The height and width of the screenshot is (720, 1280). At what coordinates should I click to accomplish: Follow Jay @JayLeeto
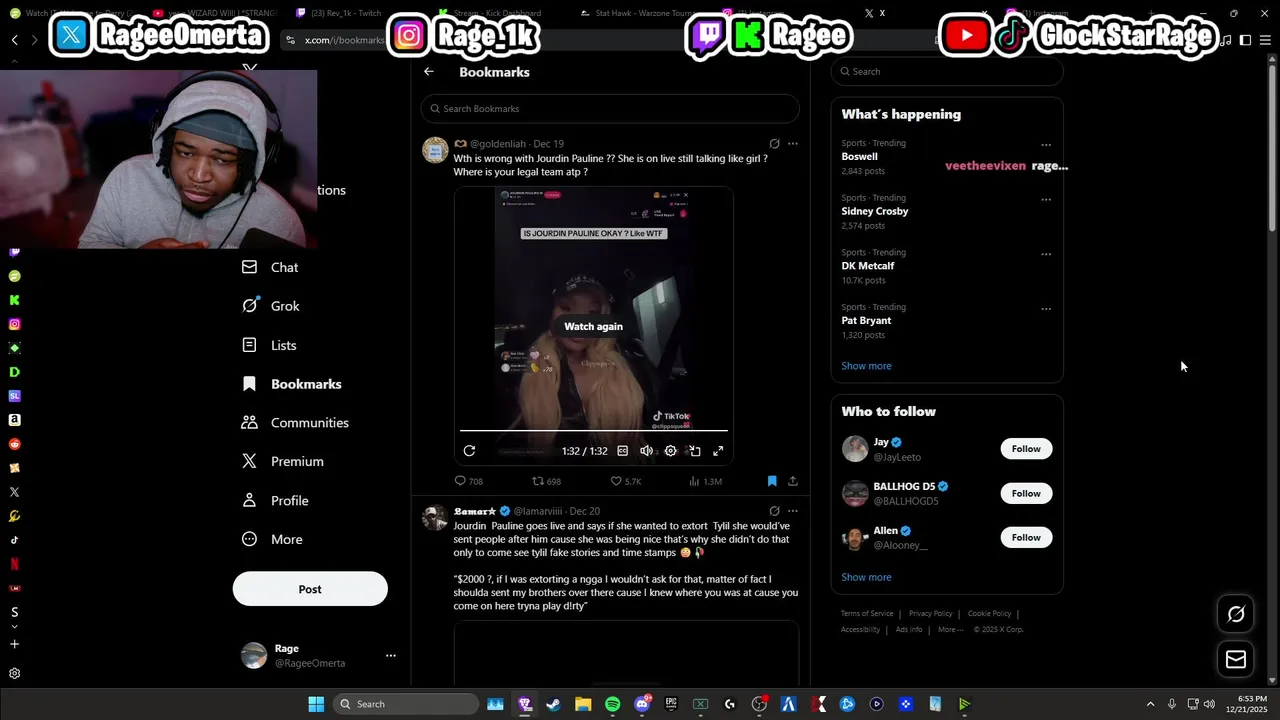point(1026,449)
